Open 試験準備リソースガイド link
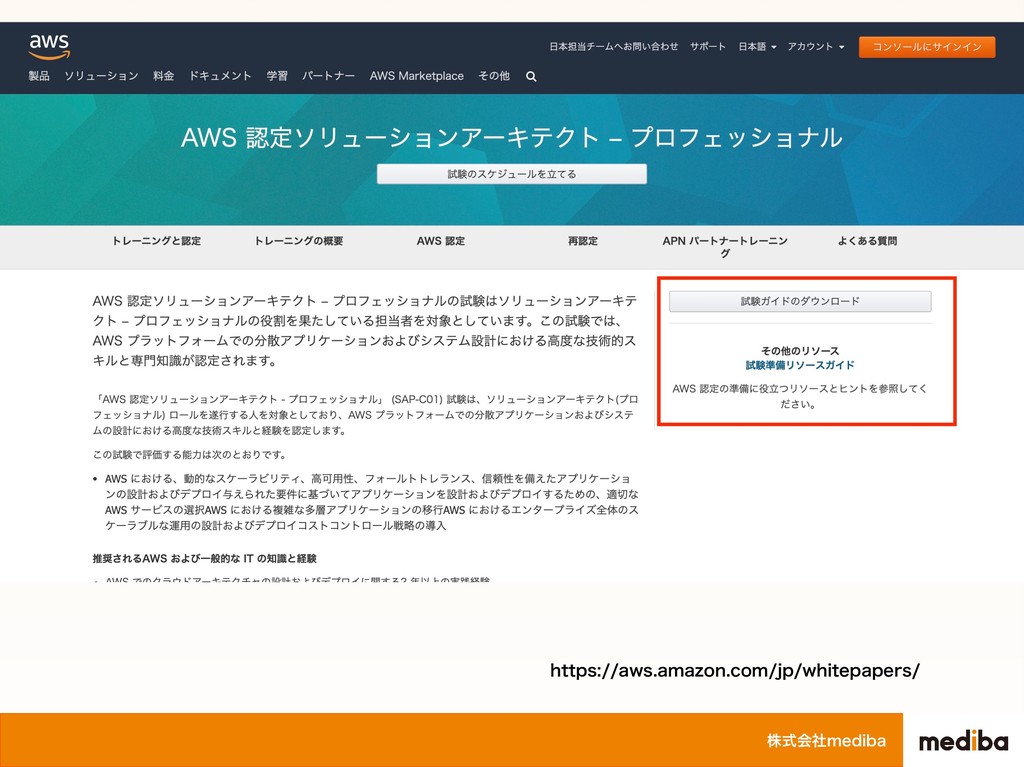The width and height of the screenshot is (1024, 767). 800,365
